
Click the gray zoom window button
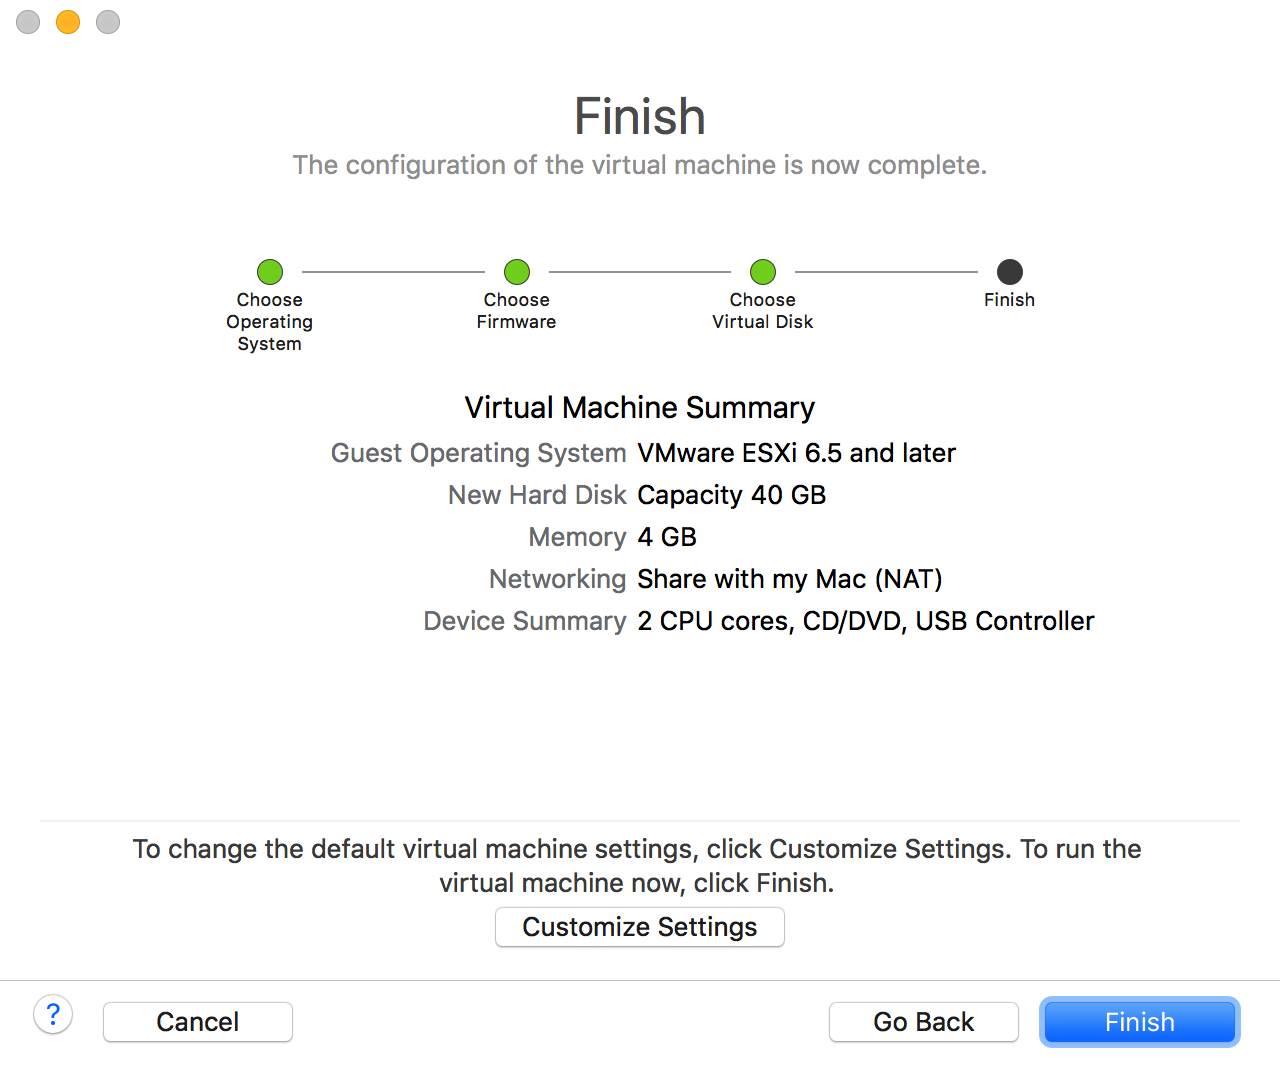click(x=108, y=22)
